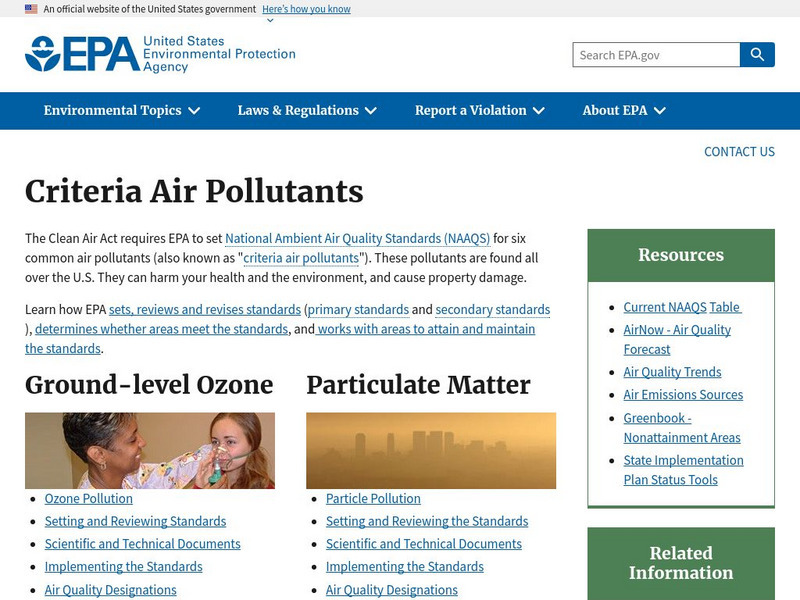Click the Related Information box heading
Viewport: 800px width, 600px height.
coord(681,563)
